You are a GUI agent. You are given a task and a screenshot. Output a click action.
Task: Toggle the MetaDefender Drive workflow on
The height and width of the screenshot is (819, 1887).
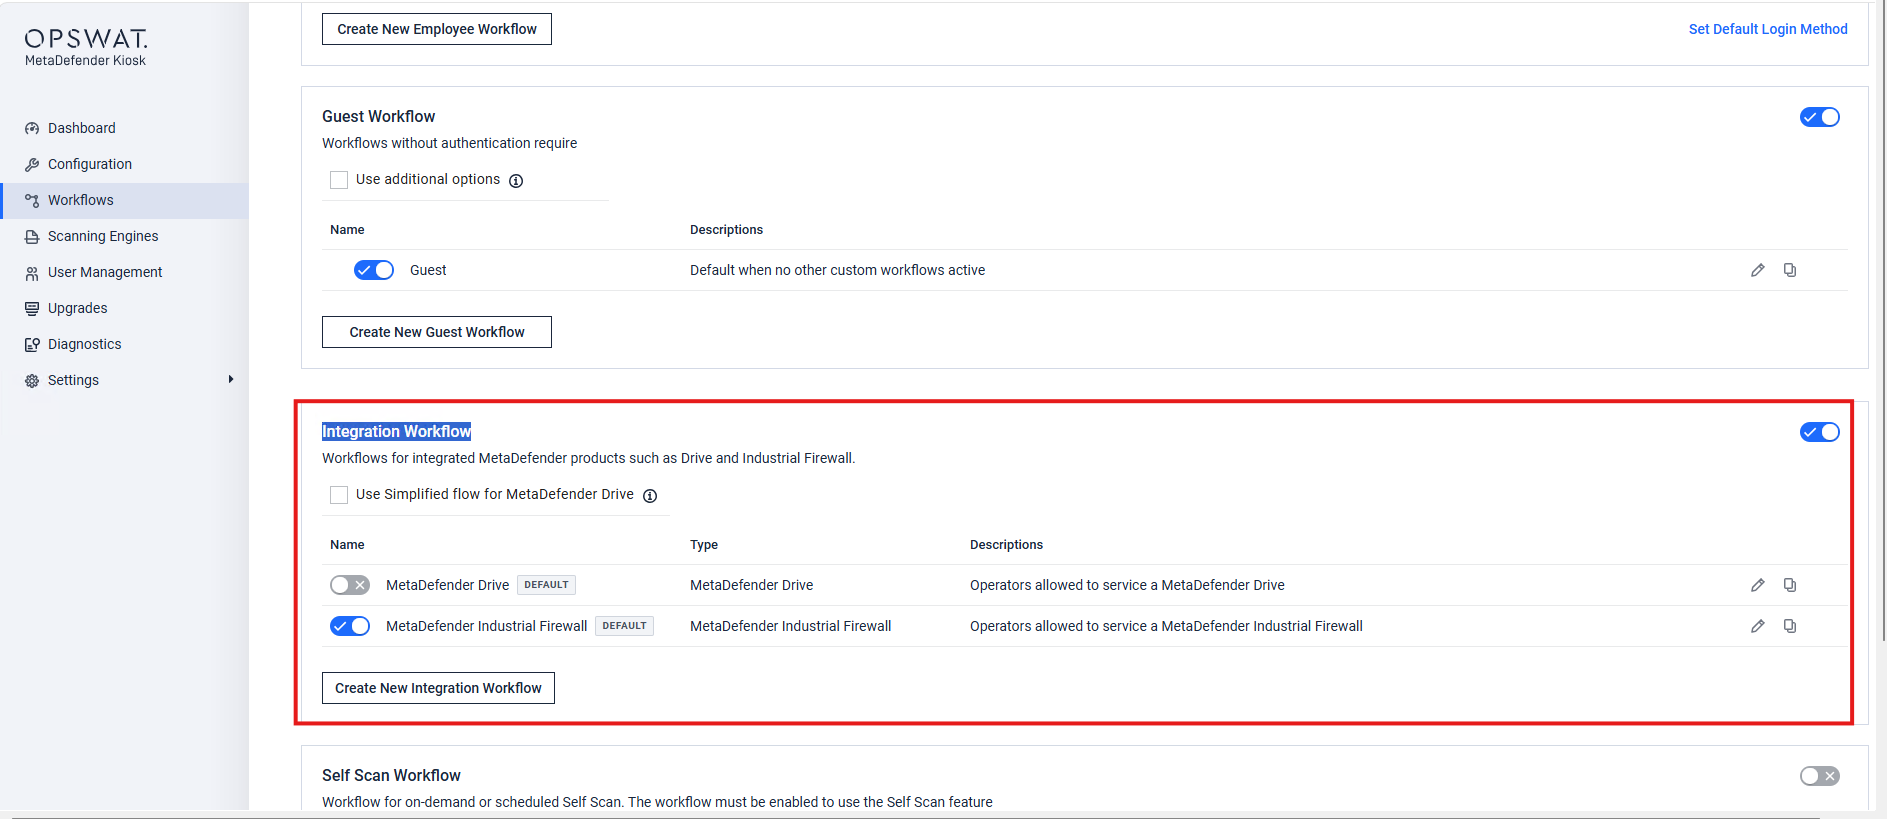pos(350,585)
